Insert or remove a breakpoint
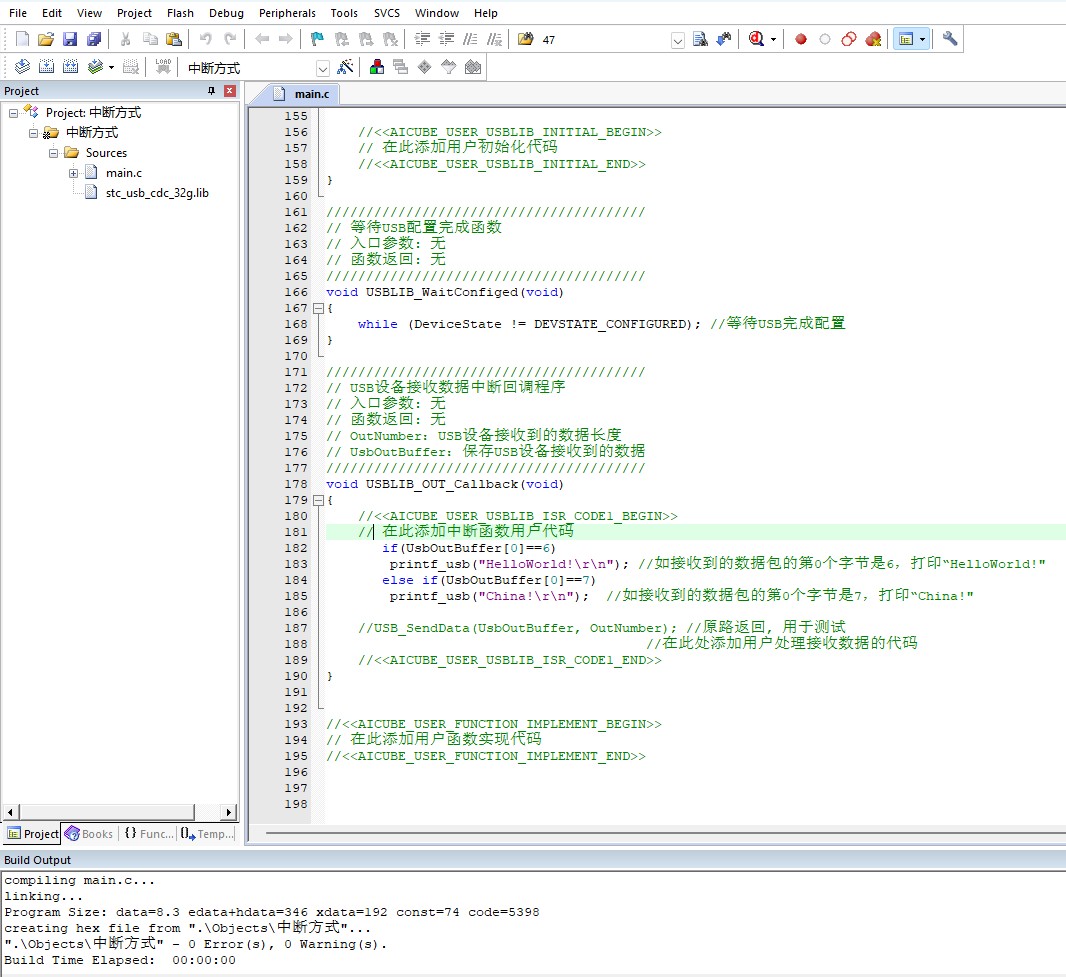This screenshot has width=1066, height=977. click(x=801, y=39)
